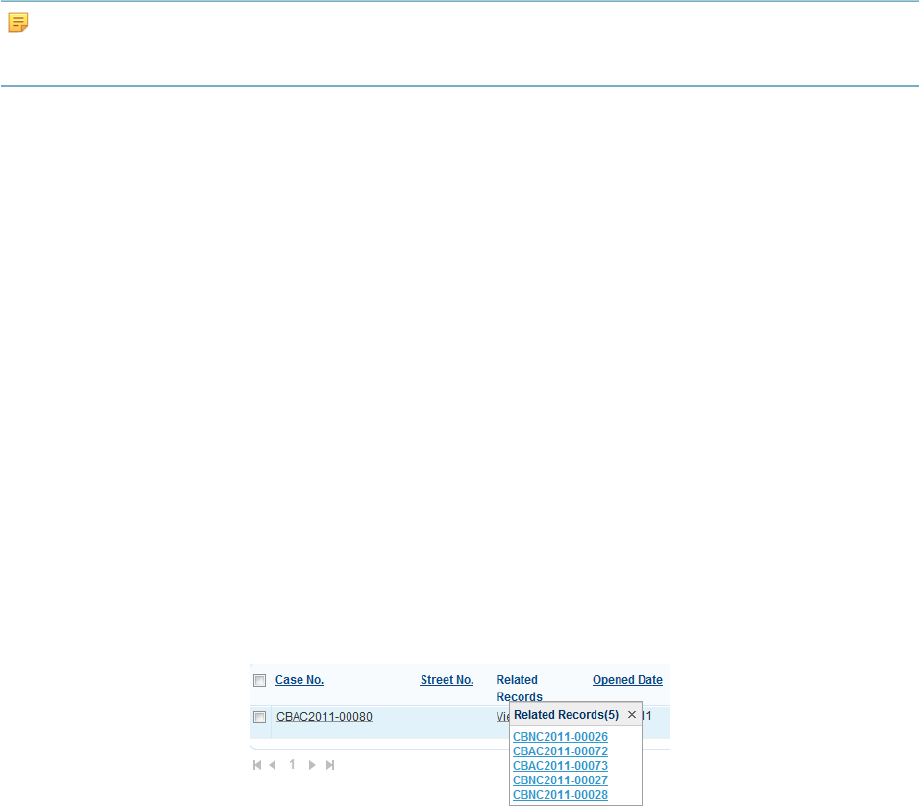
Task: Open case CBAC2011-00080
Action: tap(324, 717)
